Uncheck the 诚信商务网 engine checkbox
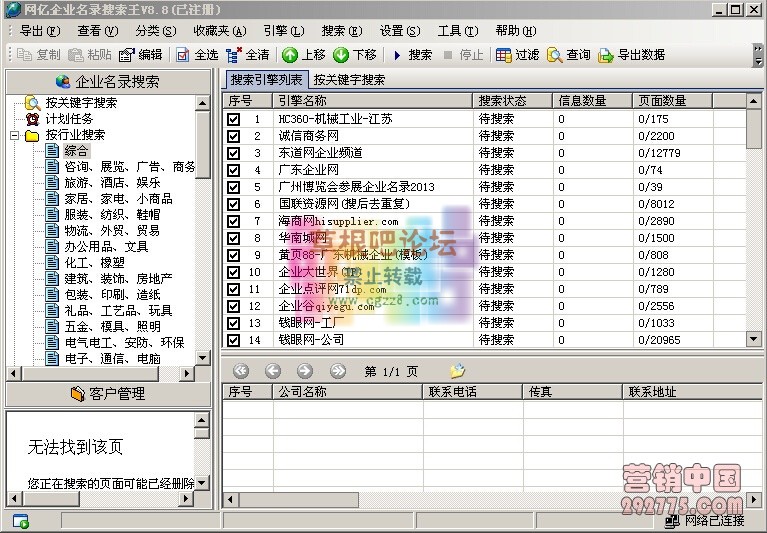767x533 pixels. tap(234, 136)
